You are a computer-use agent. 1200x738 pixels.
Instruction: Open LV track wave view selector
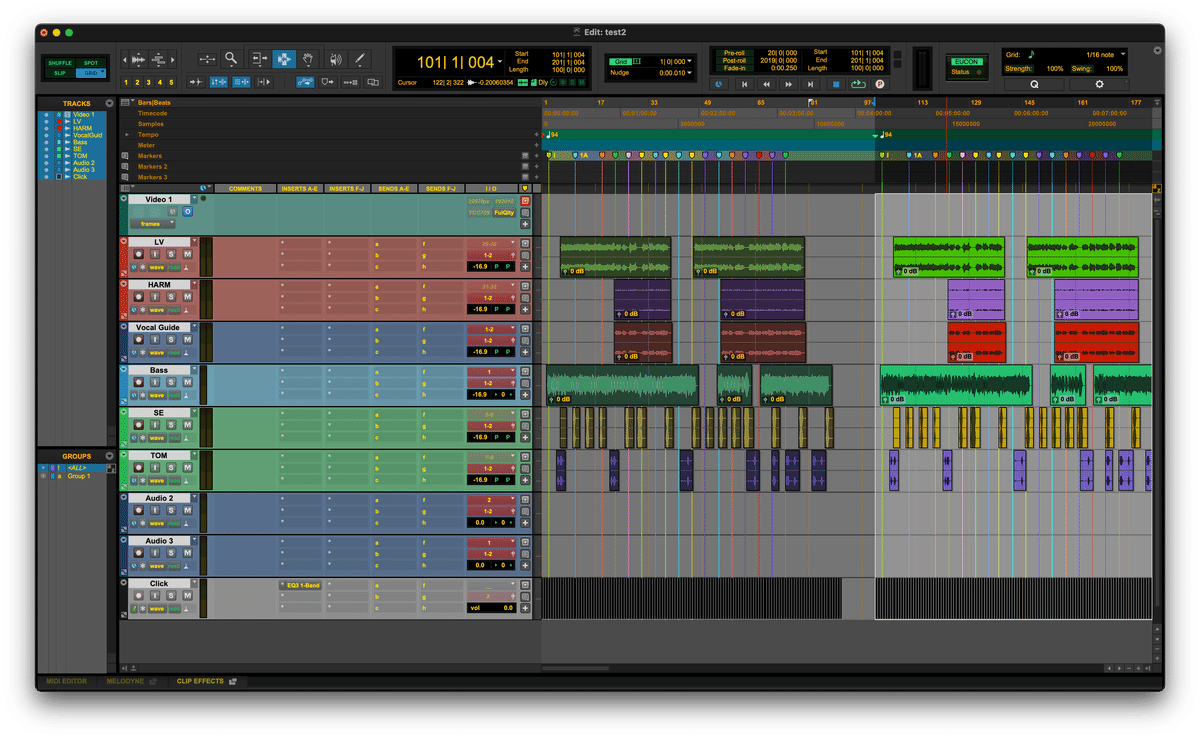click(157, 267)
